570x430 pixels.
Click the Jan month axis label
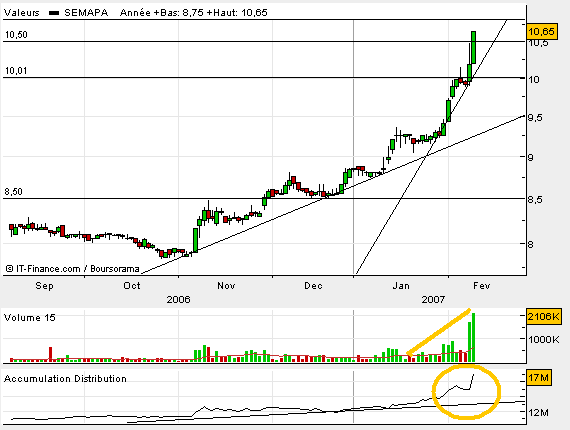(401, 286)
